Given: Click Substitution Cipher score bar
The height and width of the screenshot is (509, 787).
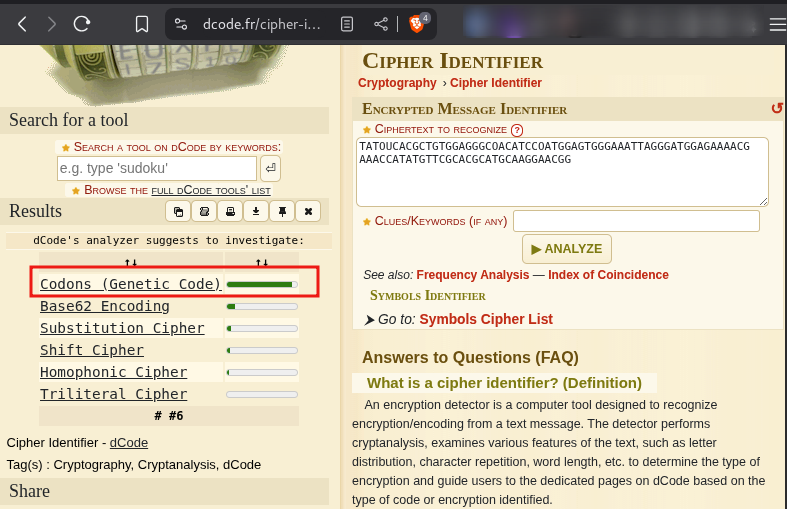Looking at the screenshot, I should point(262,329).
